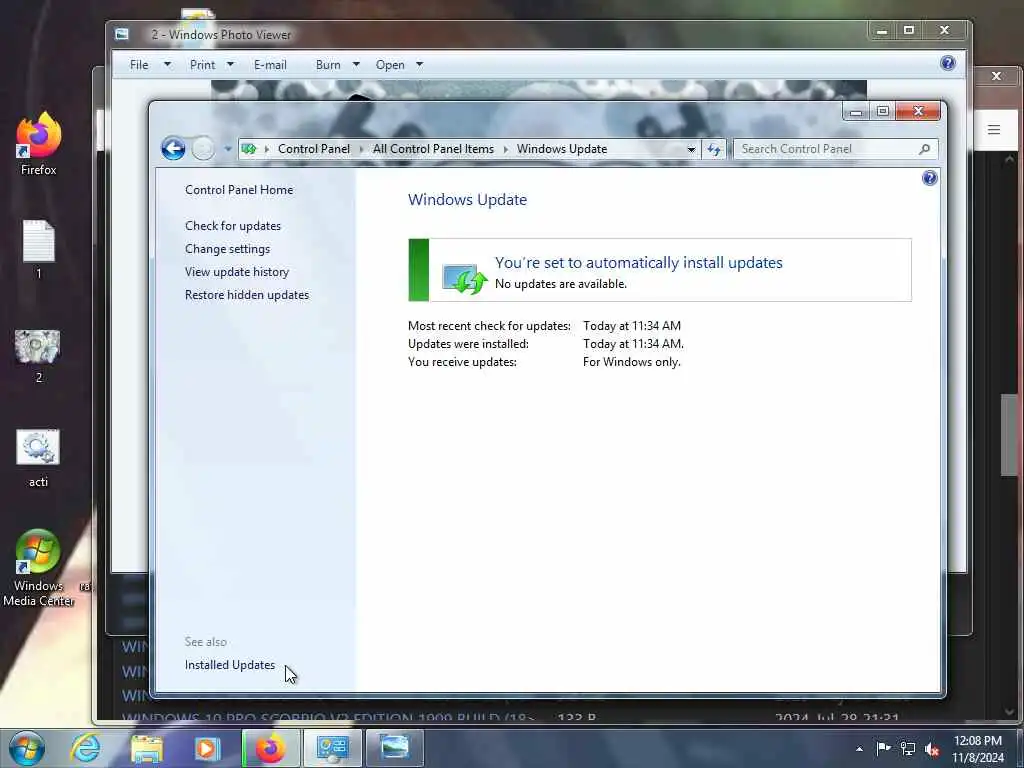
Task: Open the Print menu in Photo Viewer
Action: point(202,65)
